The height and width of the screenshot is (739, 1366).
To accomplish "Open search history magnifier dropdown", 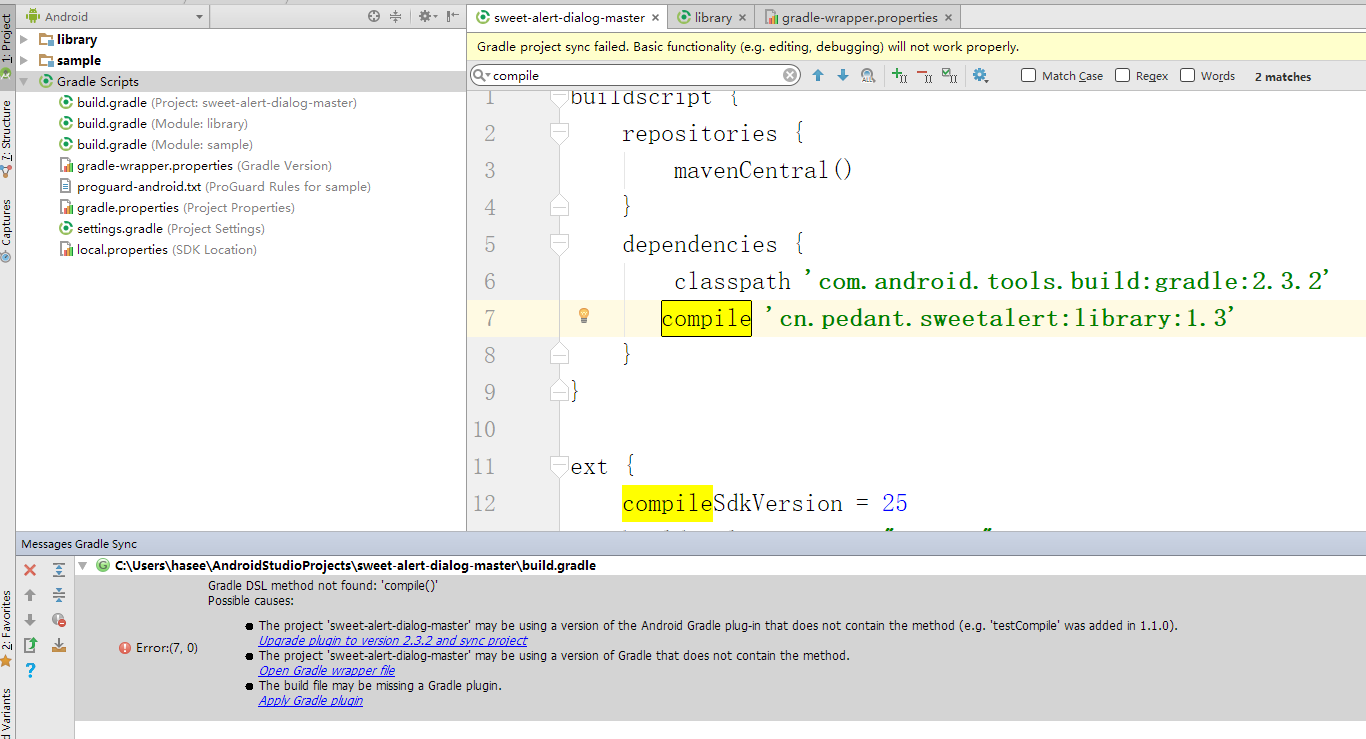I will 482,75.
